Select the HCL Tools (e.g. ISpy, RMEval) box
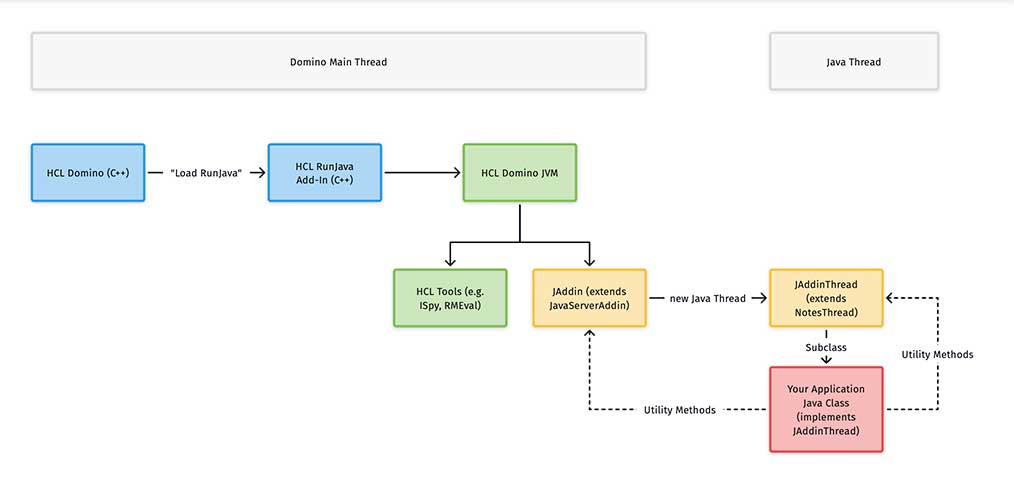Screen dimensions: 1014x484 [450, 298]
